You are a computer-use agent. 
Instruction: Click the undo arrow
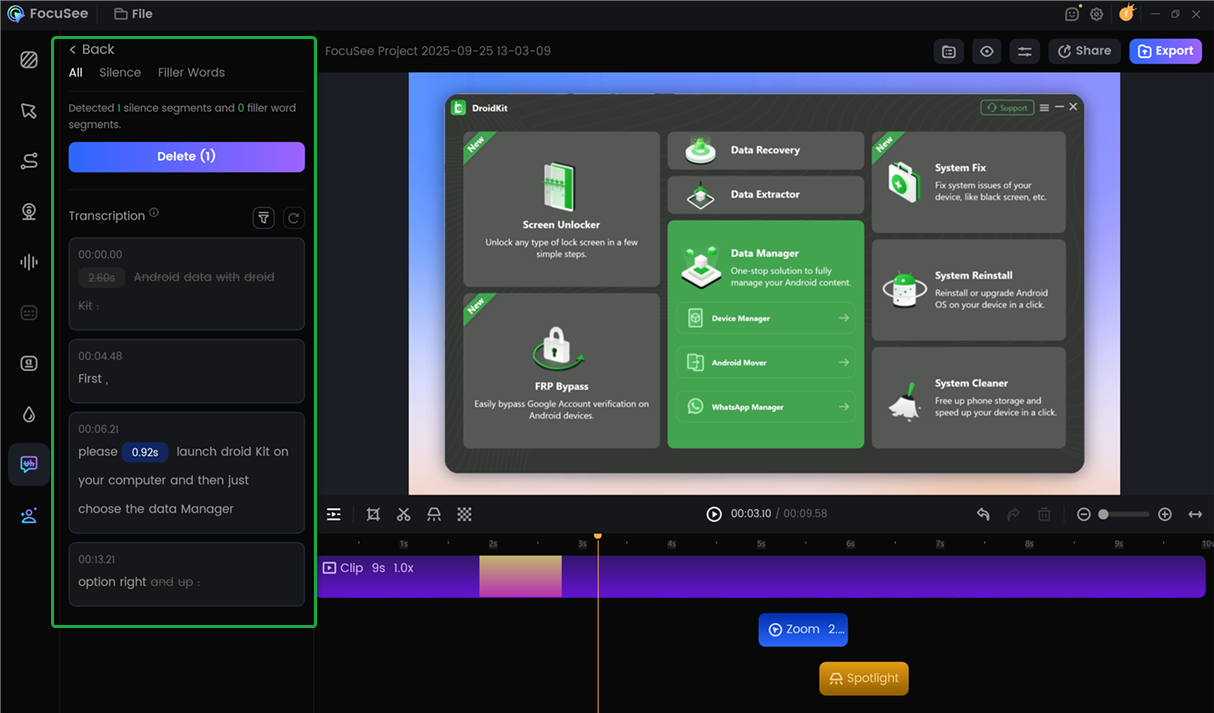coord(983,514)
